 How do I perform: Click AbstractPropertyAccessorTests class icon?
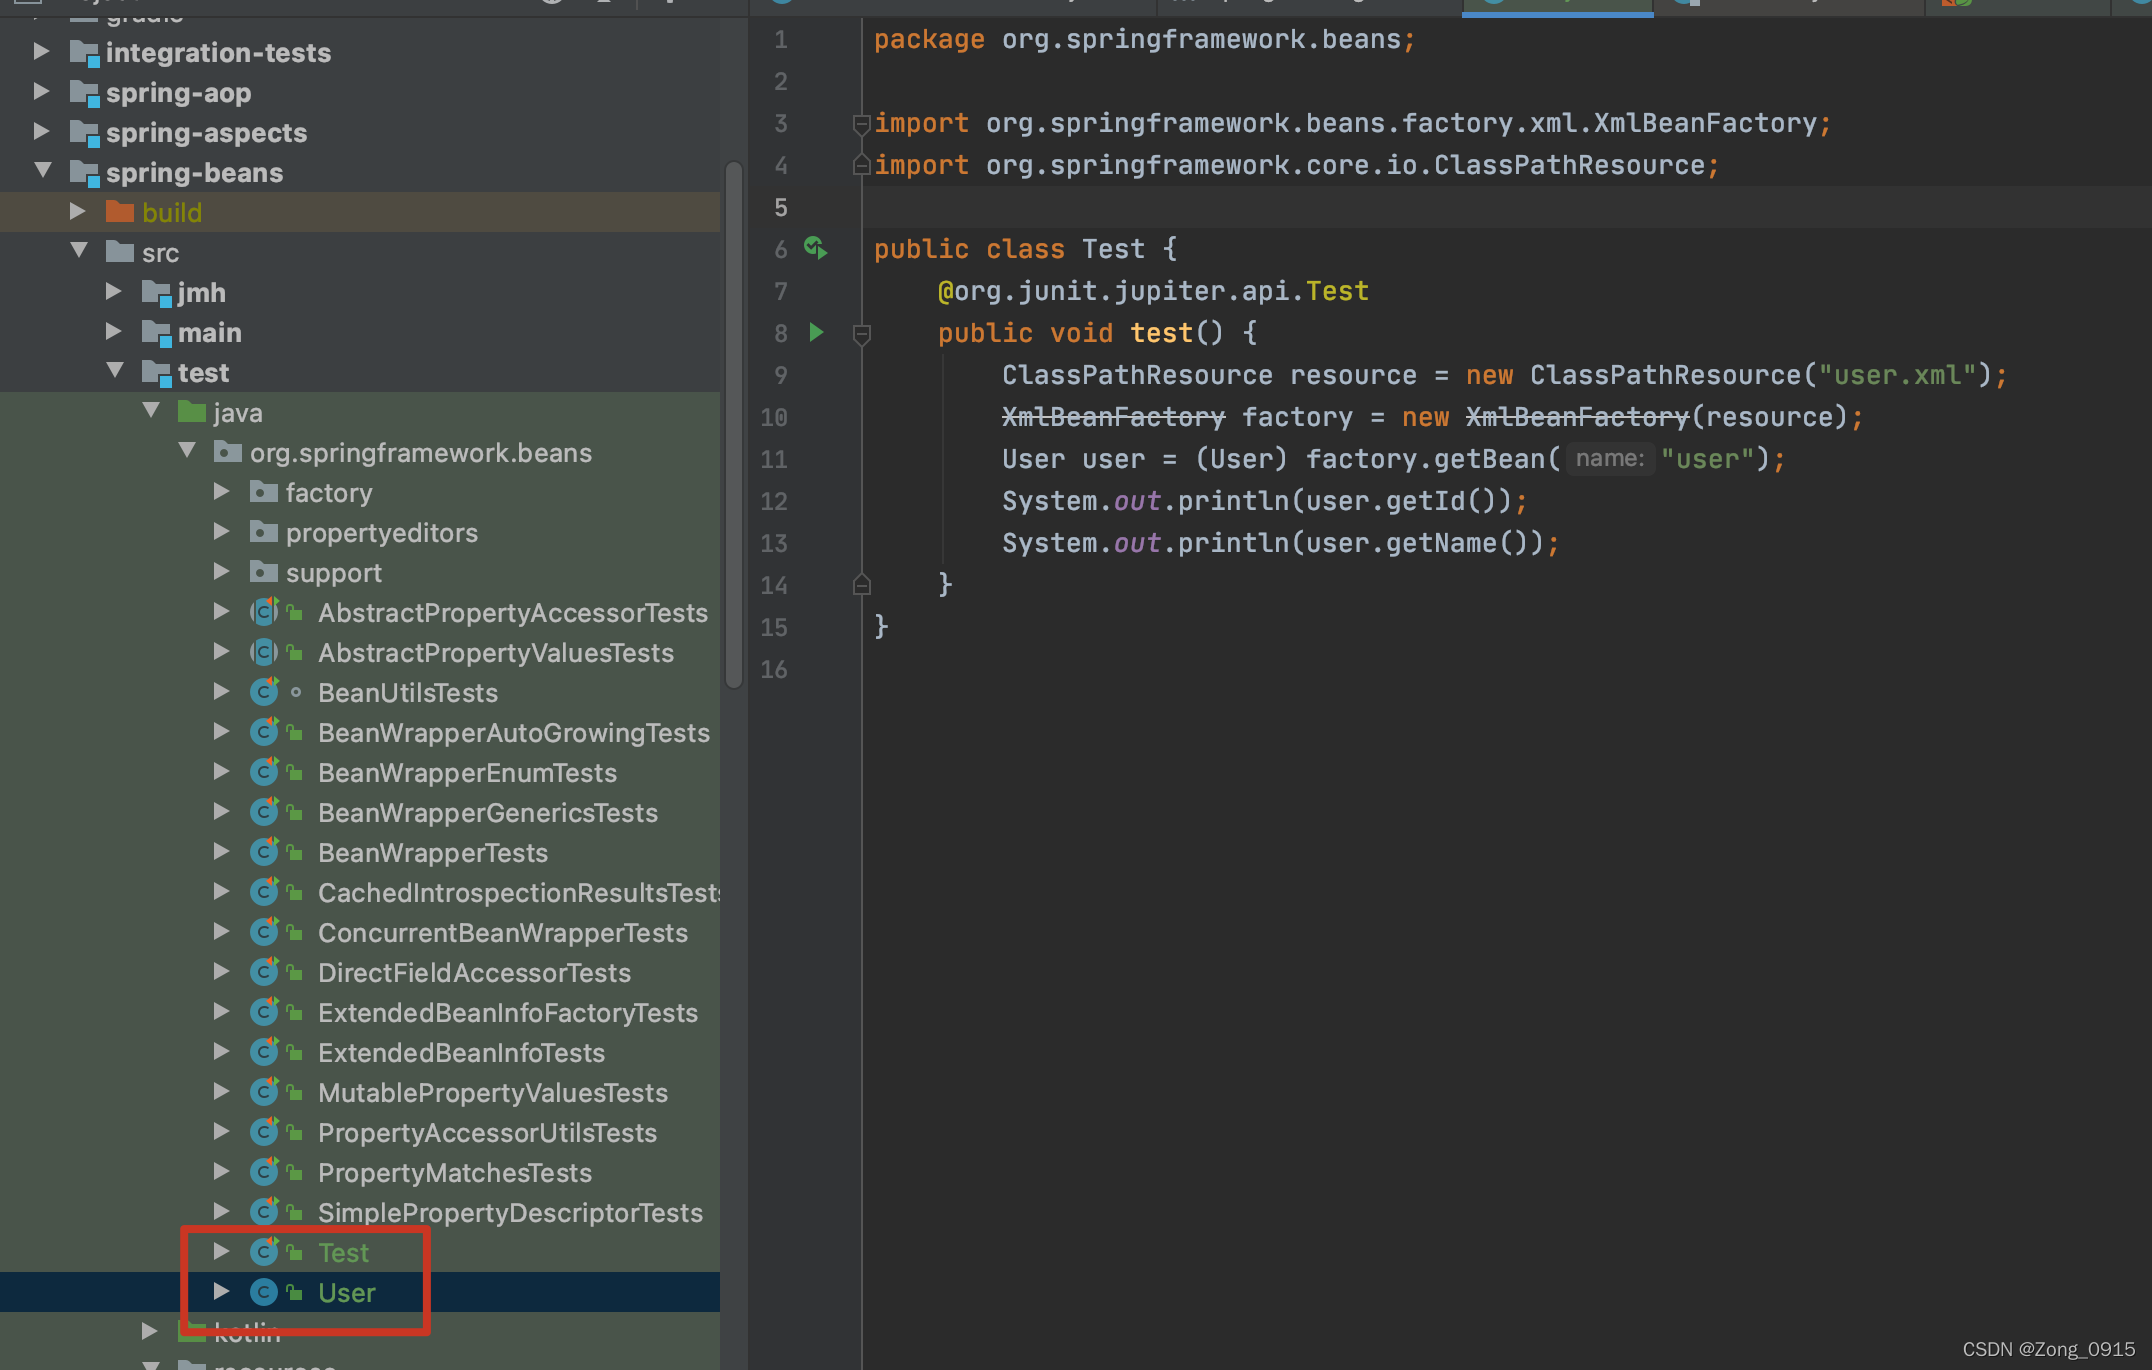pos(264,611)
